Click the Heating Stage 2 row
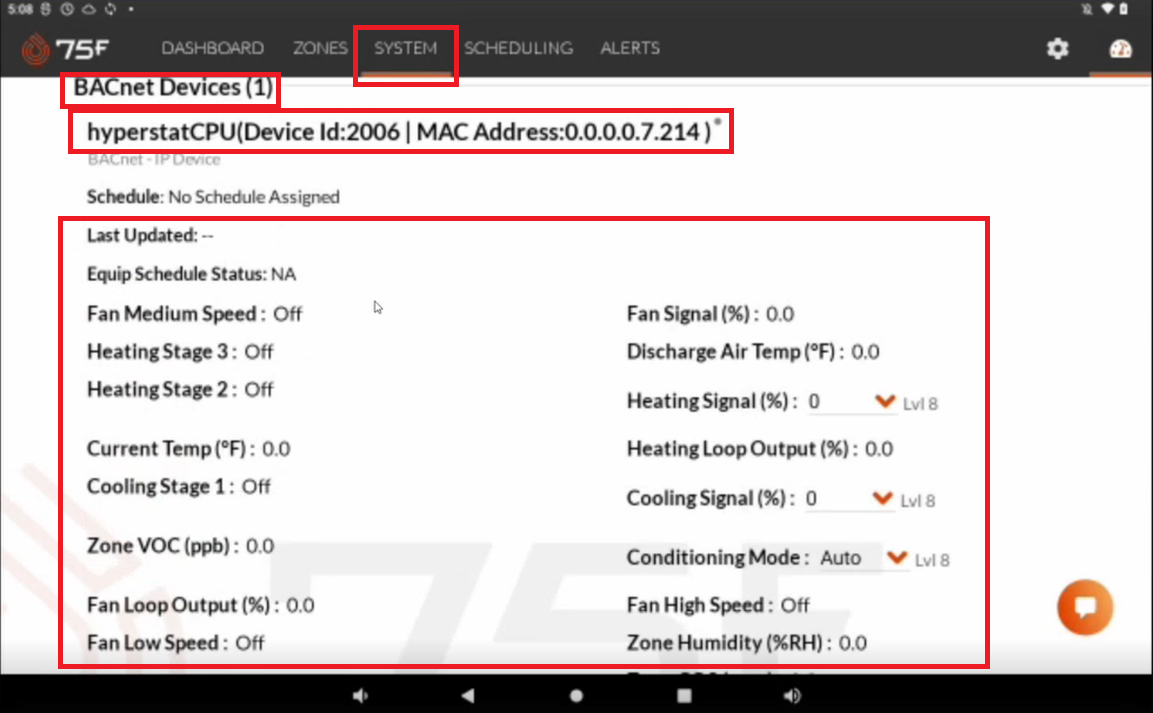 pyautogui.click(x=180, y=390)
